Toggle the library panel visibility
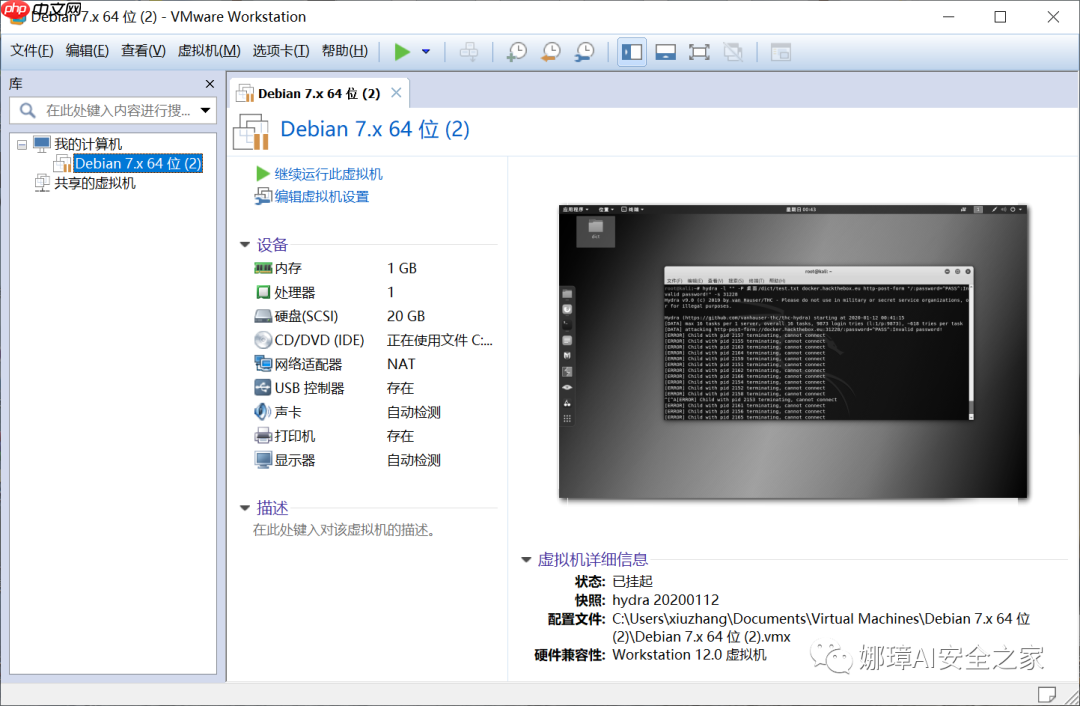 (x=631, y=51)
